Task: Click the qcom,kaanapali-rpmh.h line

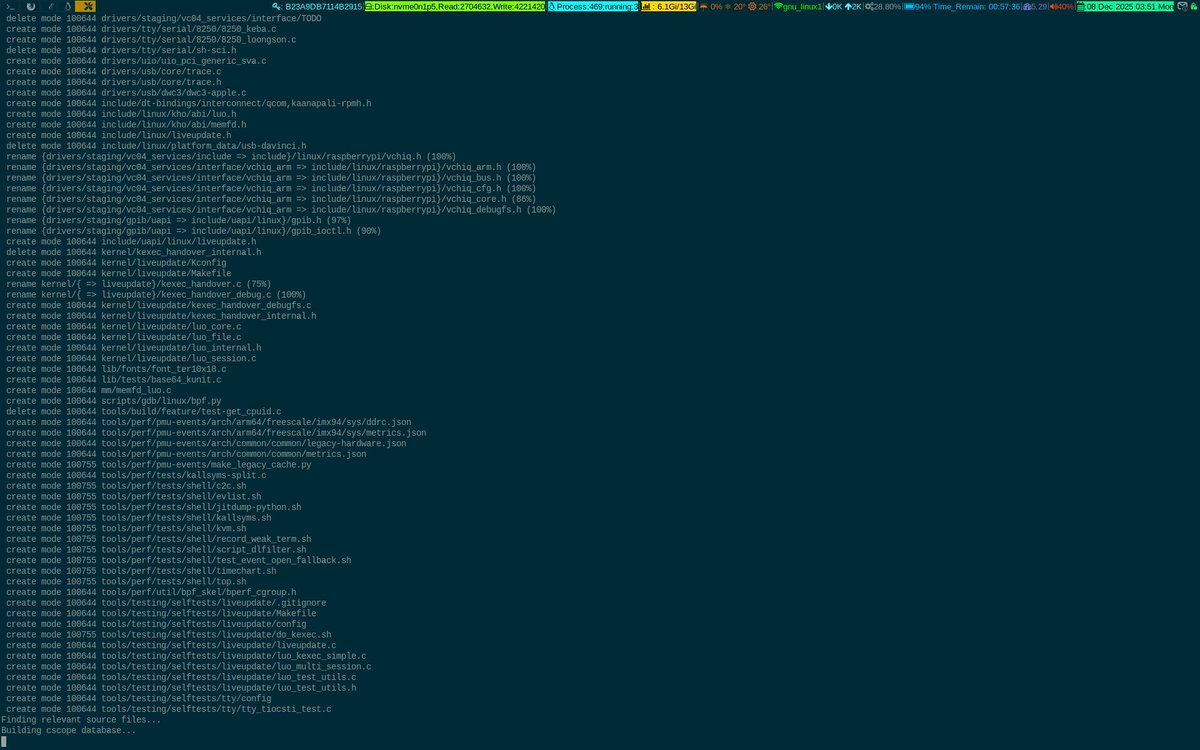Action: [189, 103]
